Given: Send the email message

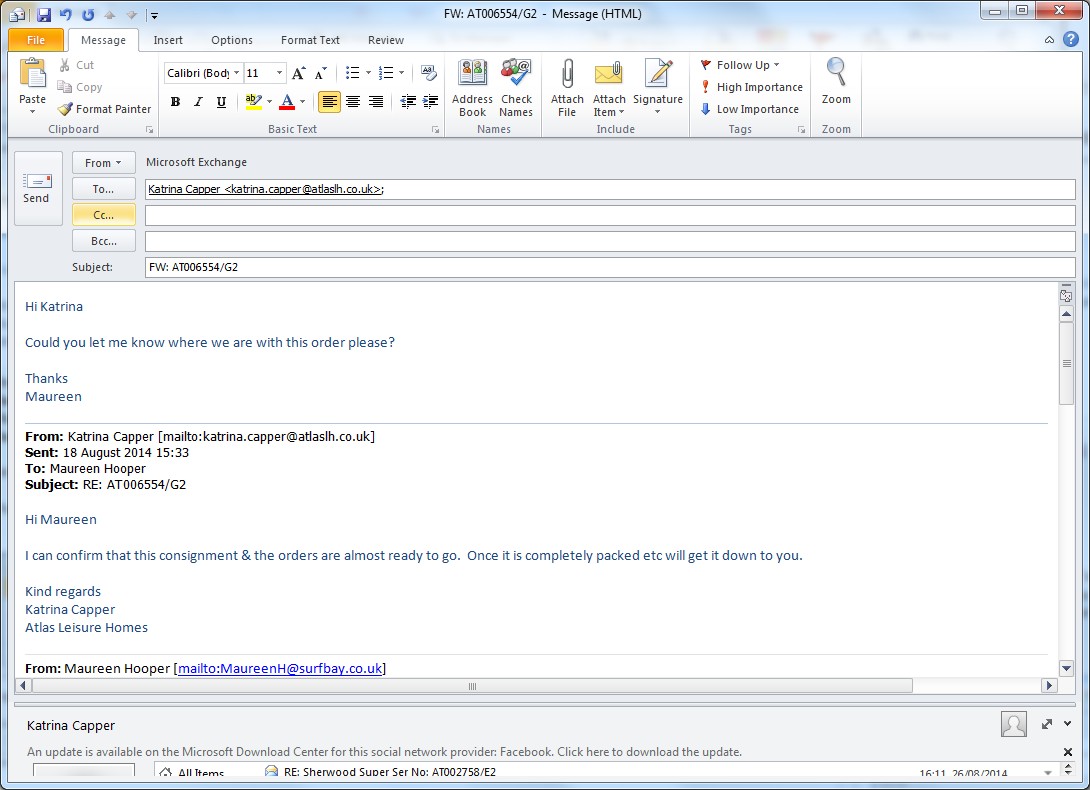Looking at the screenshot, I should pos(36,187).
